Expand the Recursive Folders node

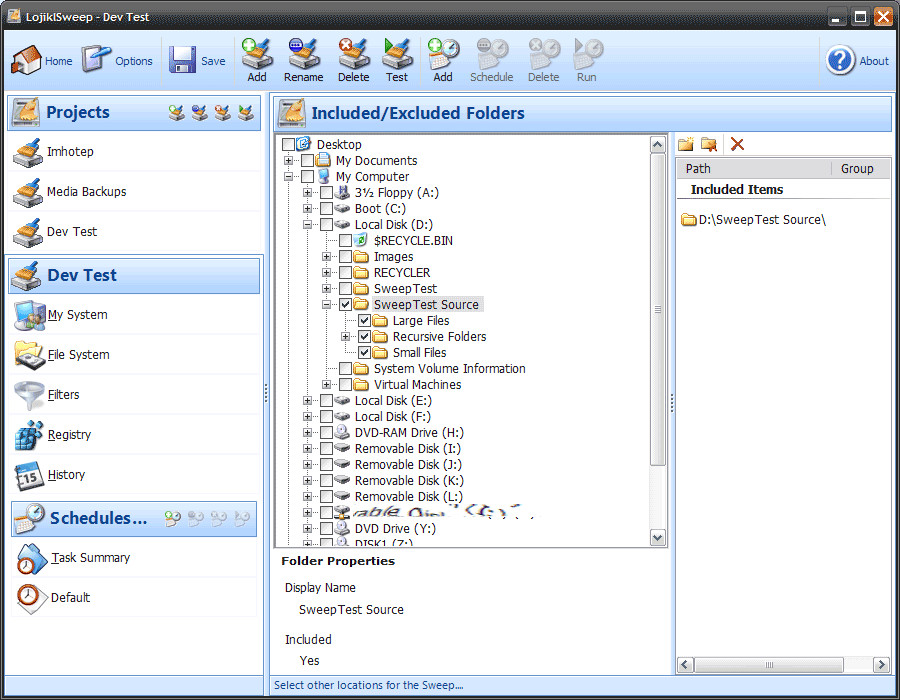click(x=346, y=337)
